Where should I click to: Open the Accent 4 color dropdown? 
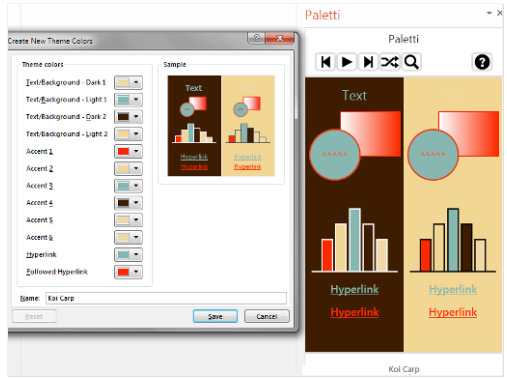click(x=136, y=203)
